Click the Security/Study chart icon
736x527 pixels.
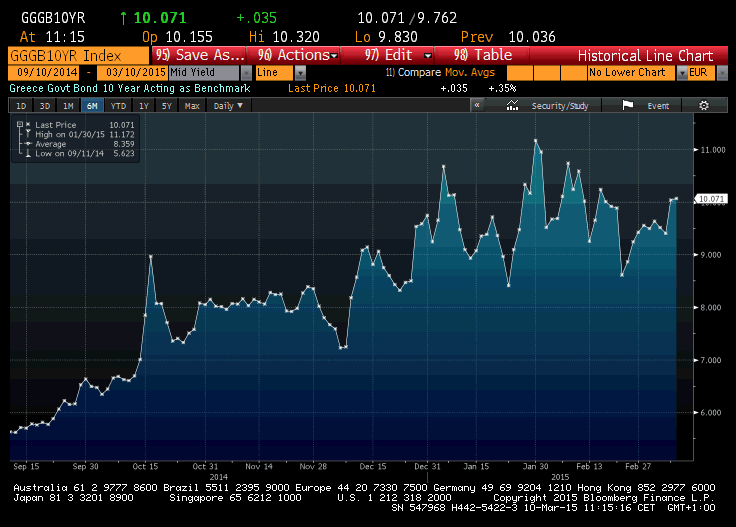[512, 105]
